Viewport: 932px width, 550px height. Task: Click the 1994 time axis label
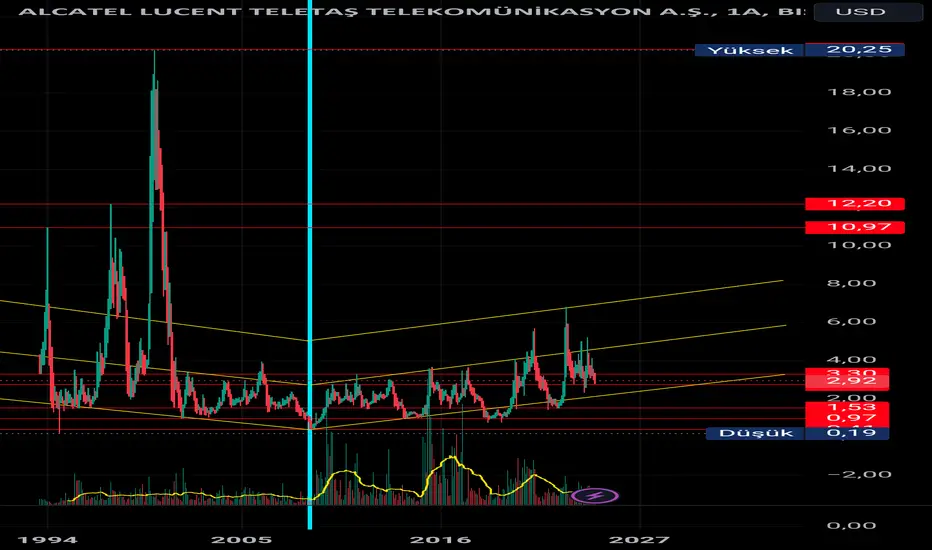point(48,539)
